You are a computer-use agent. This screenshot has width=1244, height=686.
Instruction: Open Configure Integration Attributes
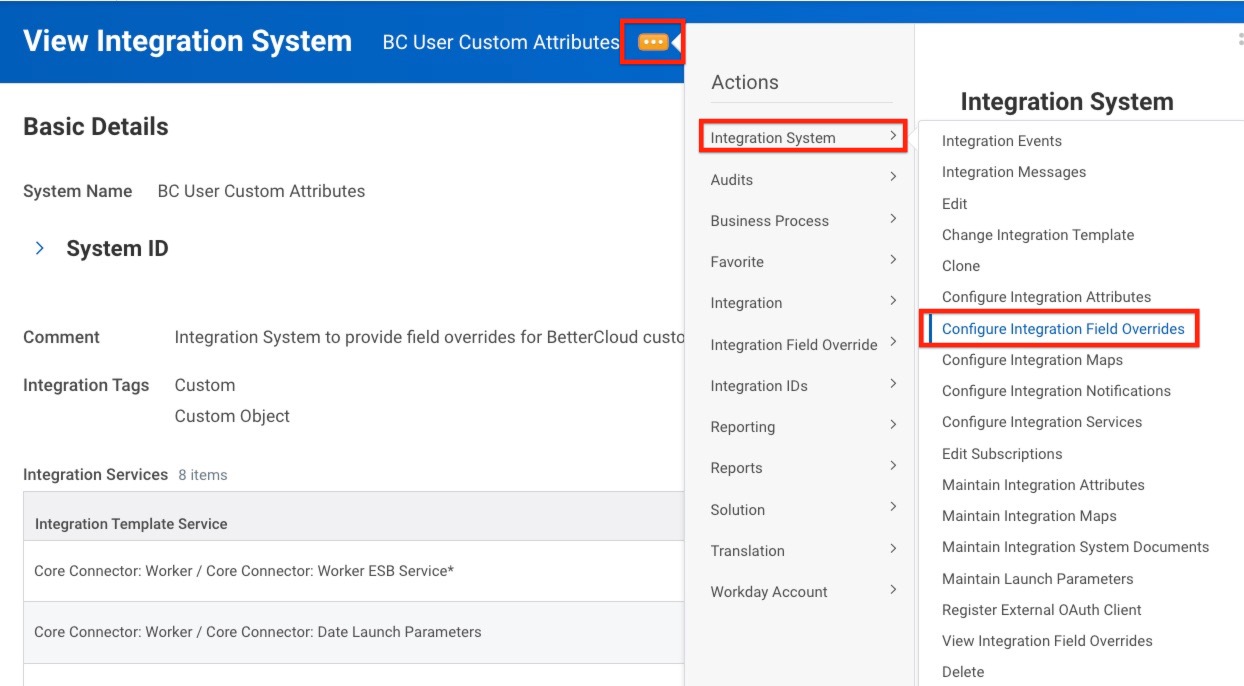click(x=1045, y=297)
